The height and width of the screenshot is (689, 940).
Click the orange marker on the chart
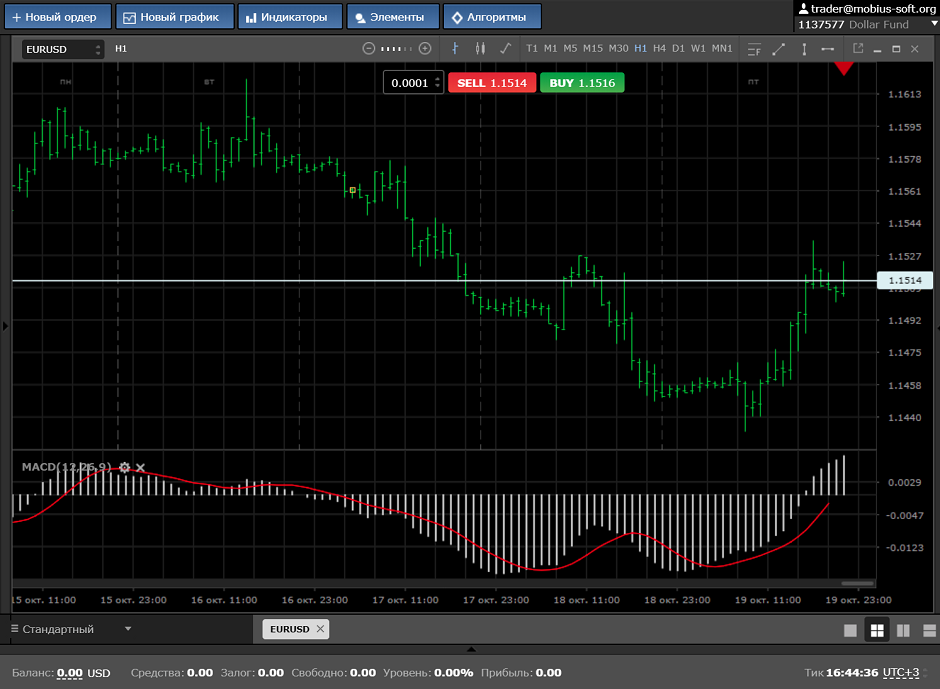coord(352,190)
